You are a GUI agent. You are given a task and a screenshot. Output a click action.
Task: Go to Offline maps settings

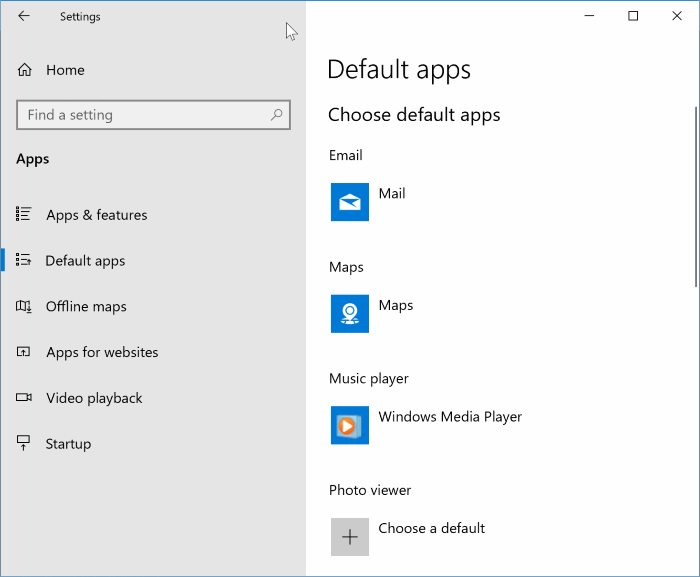coord(86,307)
